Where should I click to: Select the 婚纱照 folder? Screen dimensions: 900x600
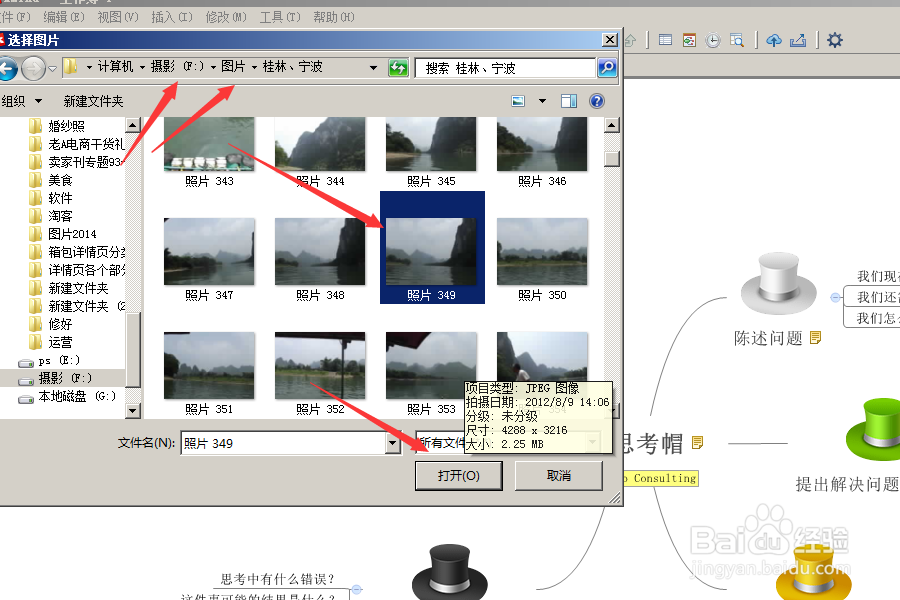coord(57,126)
